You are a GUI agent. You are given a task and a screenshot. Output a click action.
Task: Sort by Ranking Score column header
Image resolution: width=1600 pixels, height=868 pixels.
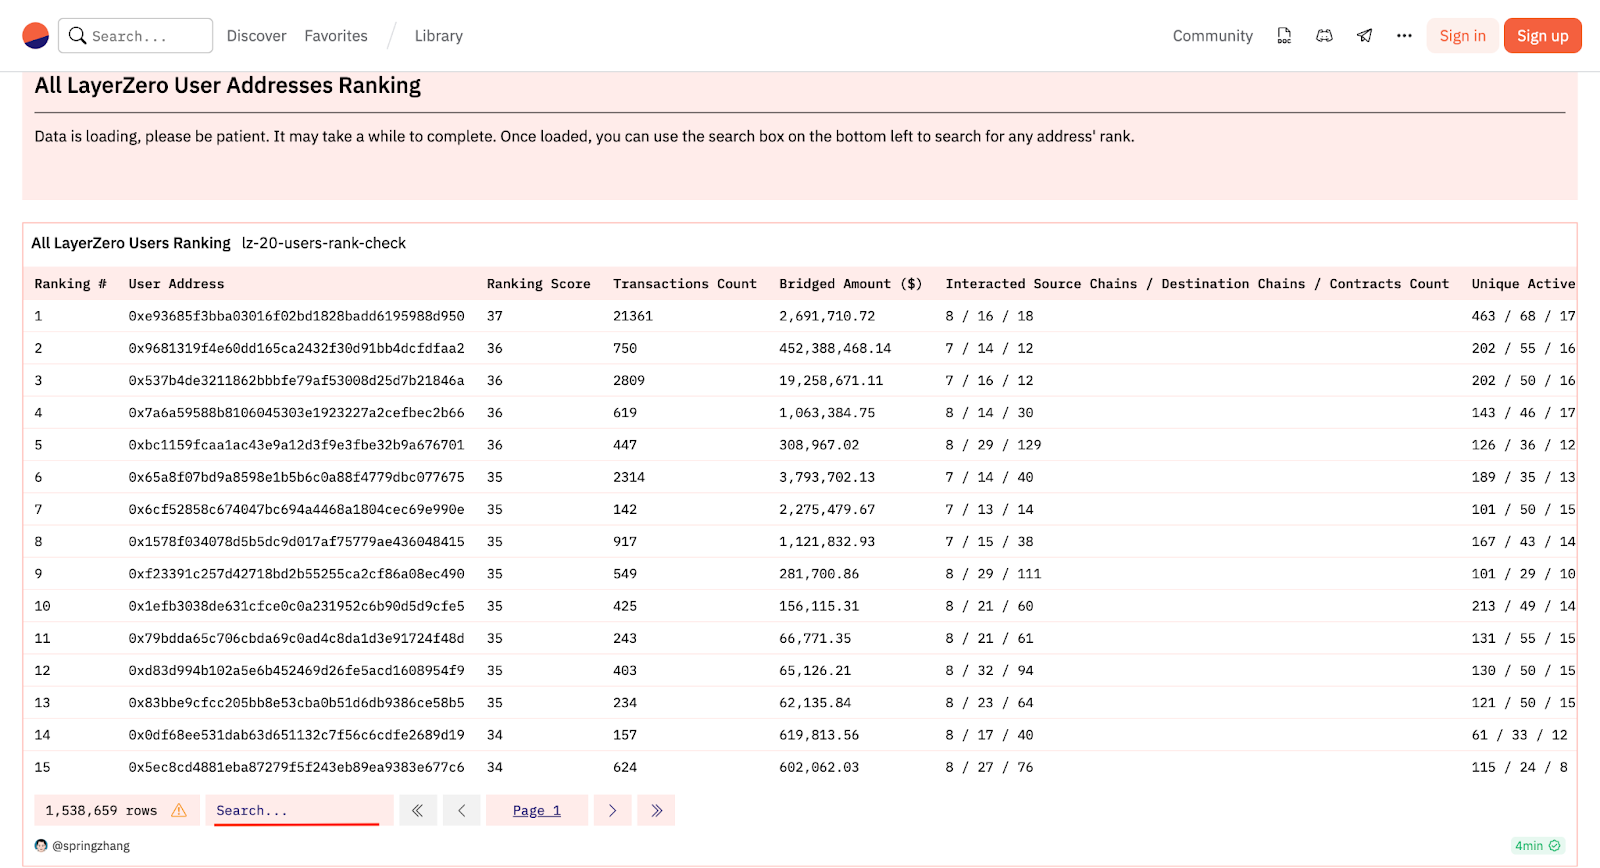point(539,284)
